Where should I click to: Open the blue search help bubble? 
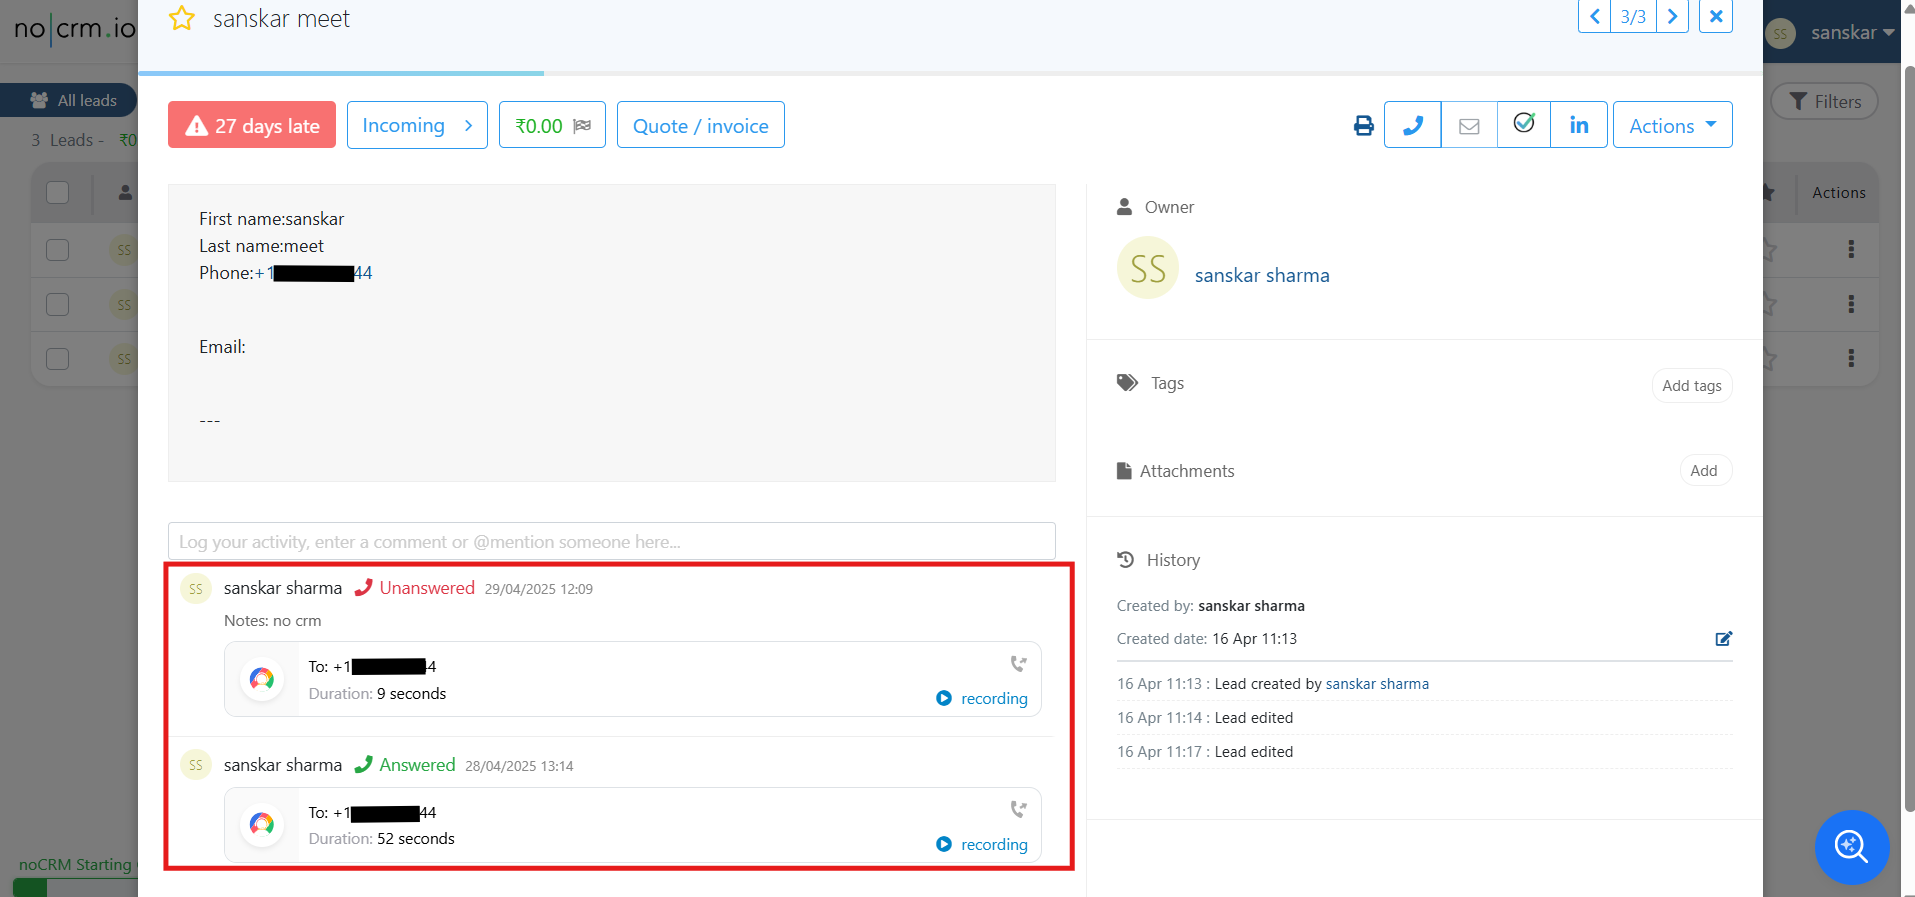click(x=1852, y=847)
